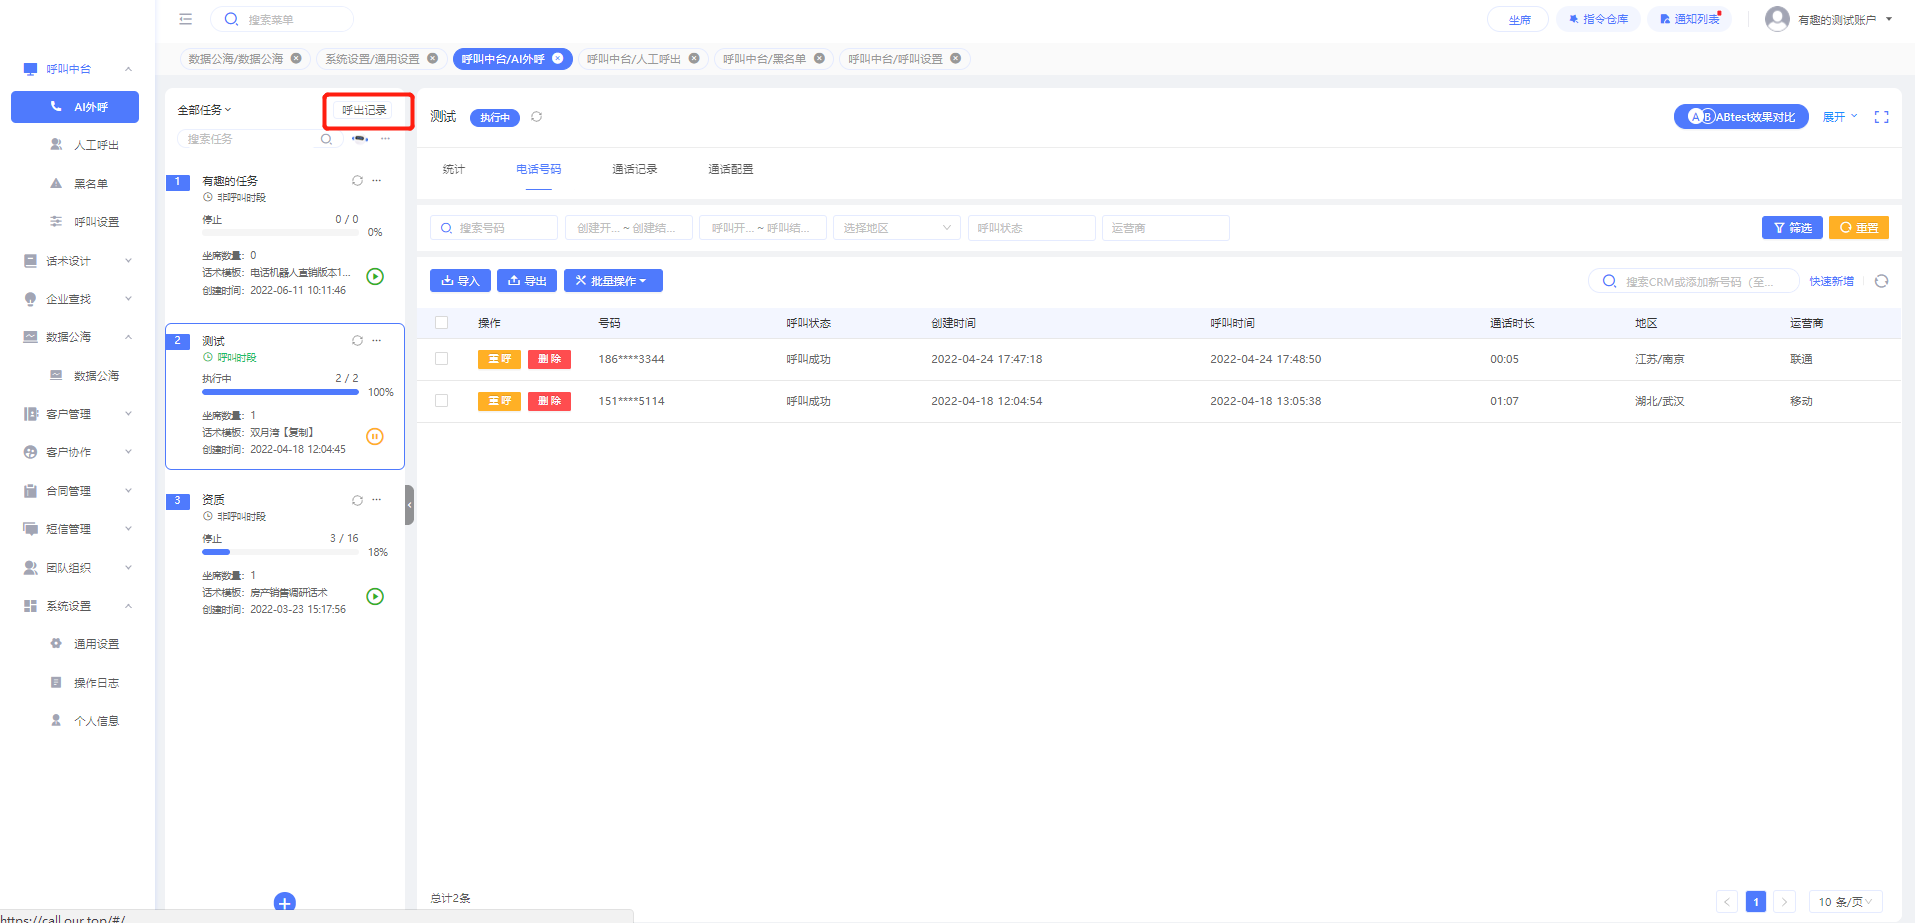Close the 呼叫中台/黑名单 tab
The image size is (1915, 923).
click(819, 59)
